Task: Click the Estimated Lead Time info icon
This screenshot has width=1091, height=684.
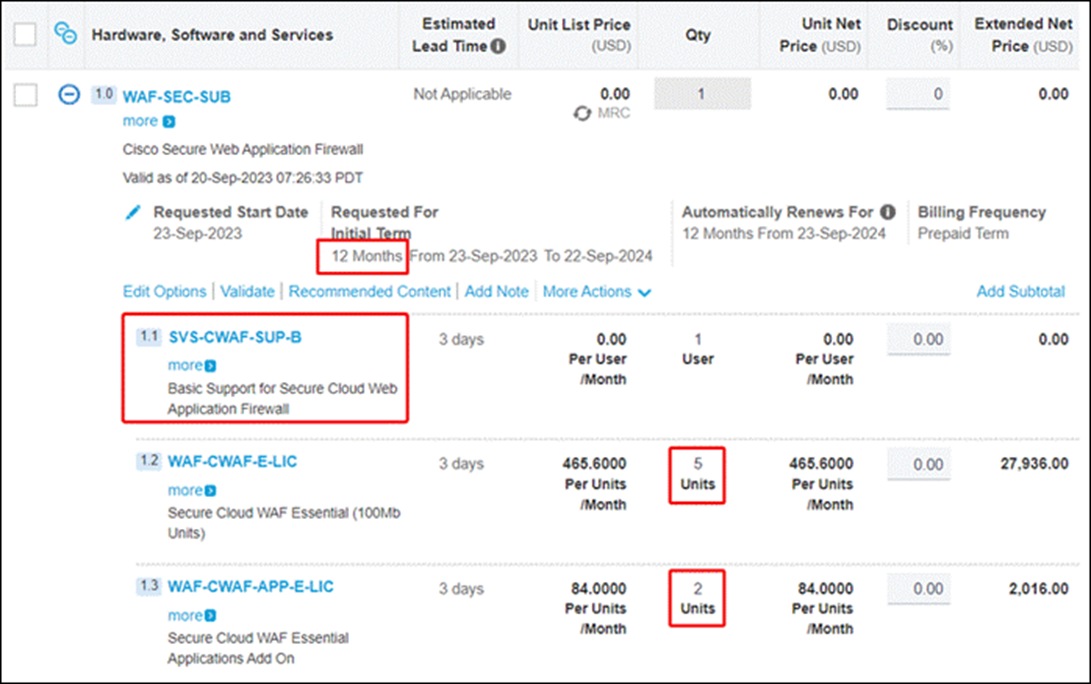Action: point(498,46)
